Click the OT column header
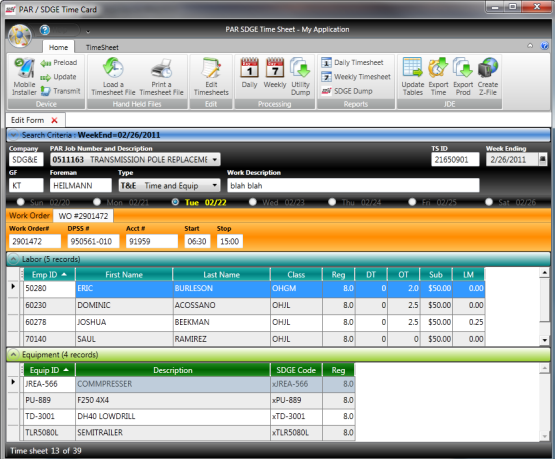 coord(404,275)
